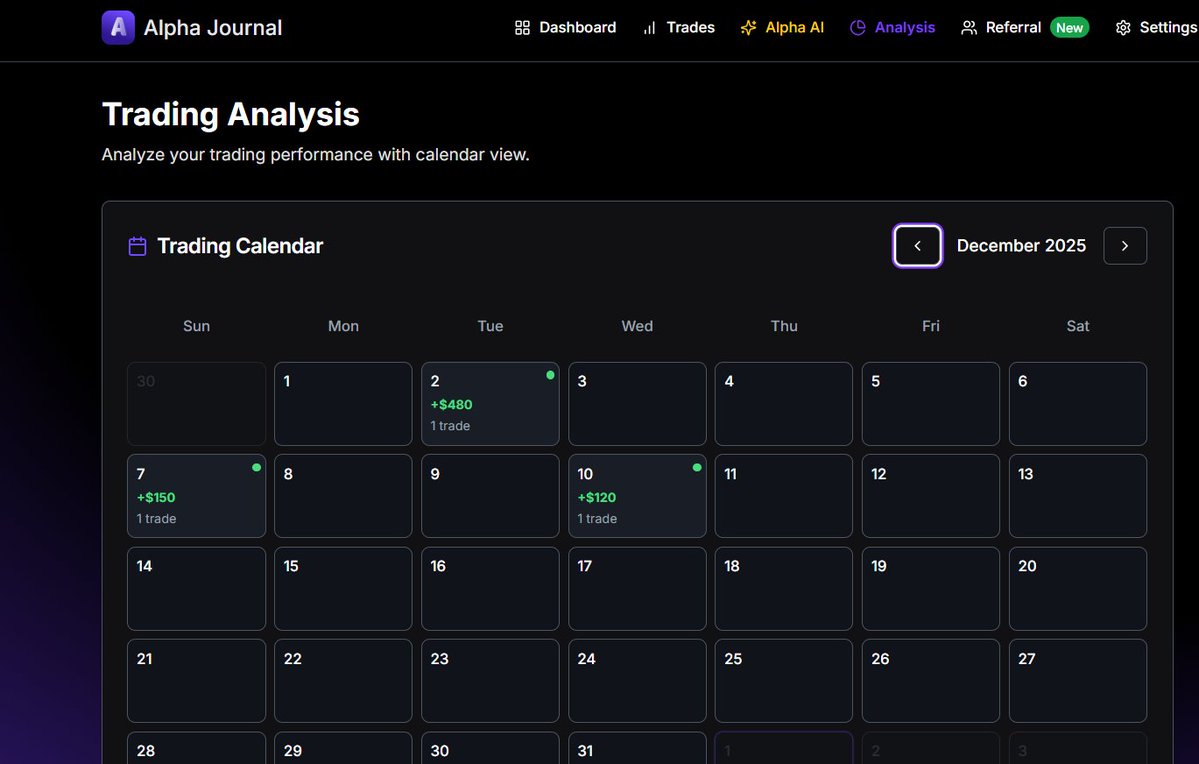Select December 13 calendar cell
Image resolution: width=1199 pixels, height=764 pixels.
(1077, 496)
